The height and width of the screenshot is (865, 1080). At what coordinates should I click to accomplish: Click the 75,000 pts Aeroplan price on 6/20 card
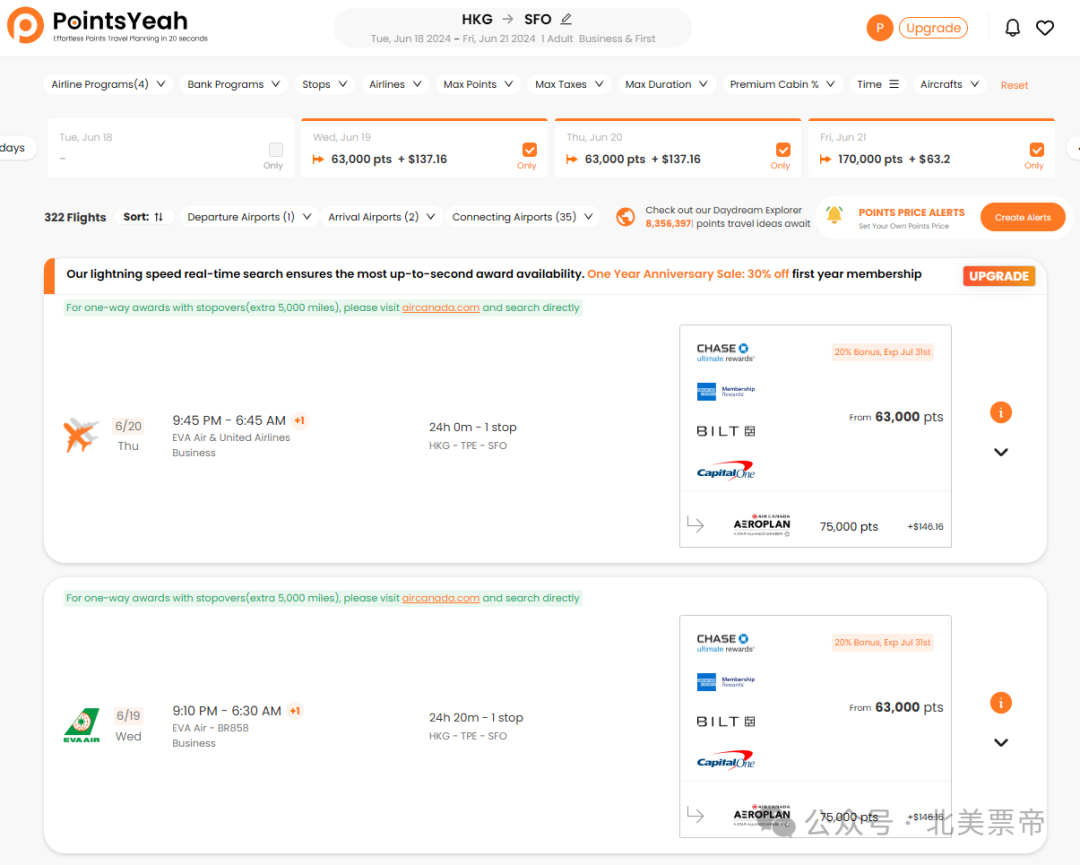849,526
